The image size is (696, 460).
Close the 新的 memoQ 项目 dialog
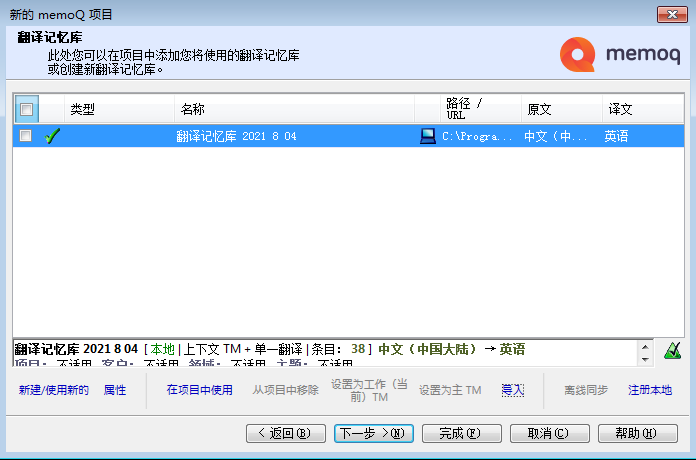point(672,15)
